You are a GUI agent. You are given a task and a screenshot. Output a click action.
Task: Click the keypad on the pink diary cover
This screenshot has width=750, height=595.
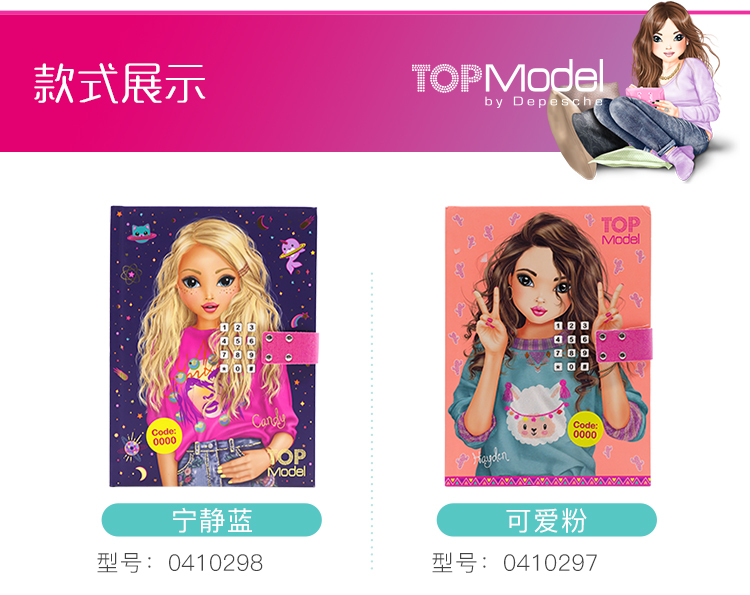571,346
